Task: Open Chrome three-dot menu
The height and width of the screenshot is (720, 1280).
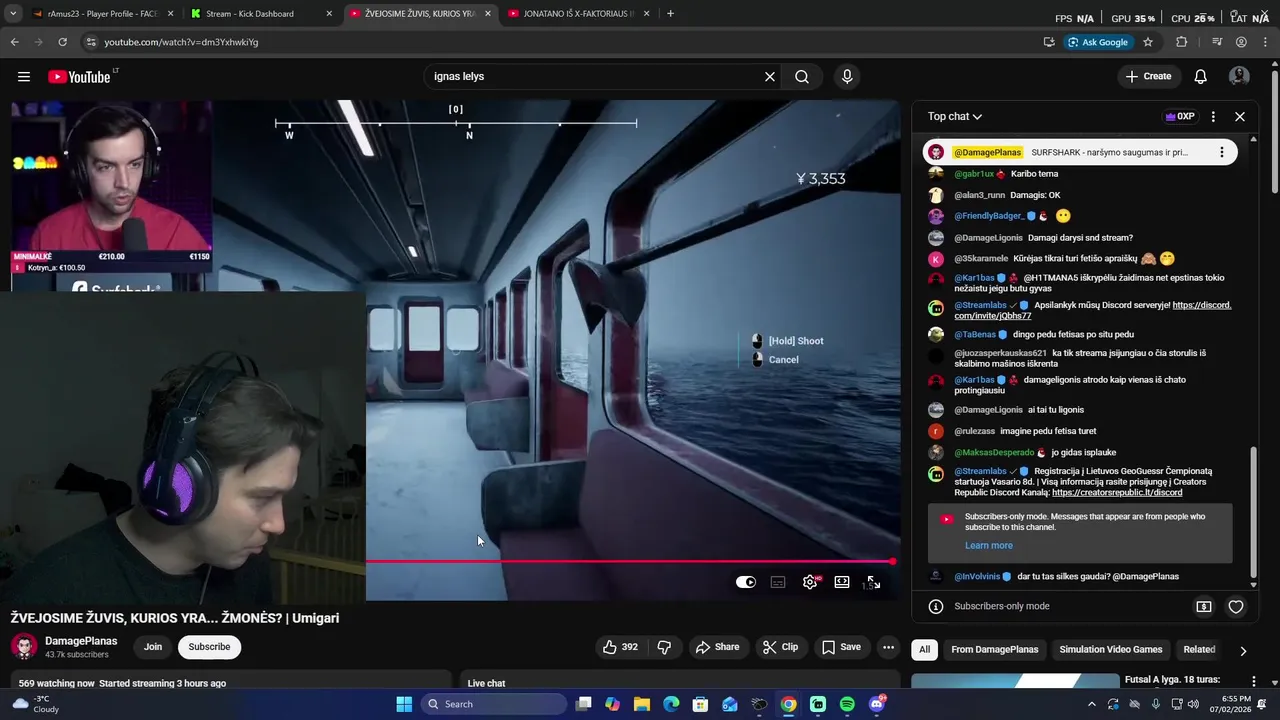Action: (1265, 42)
